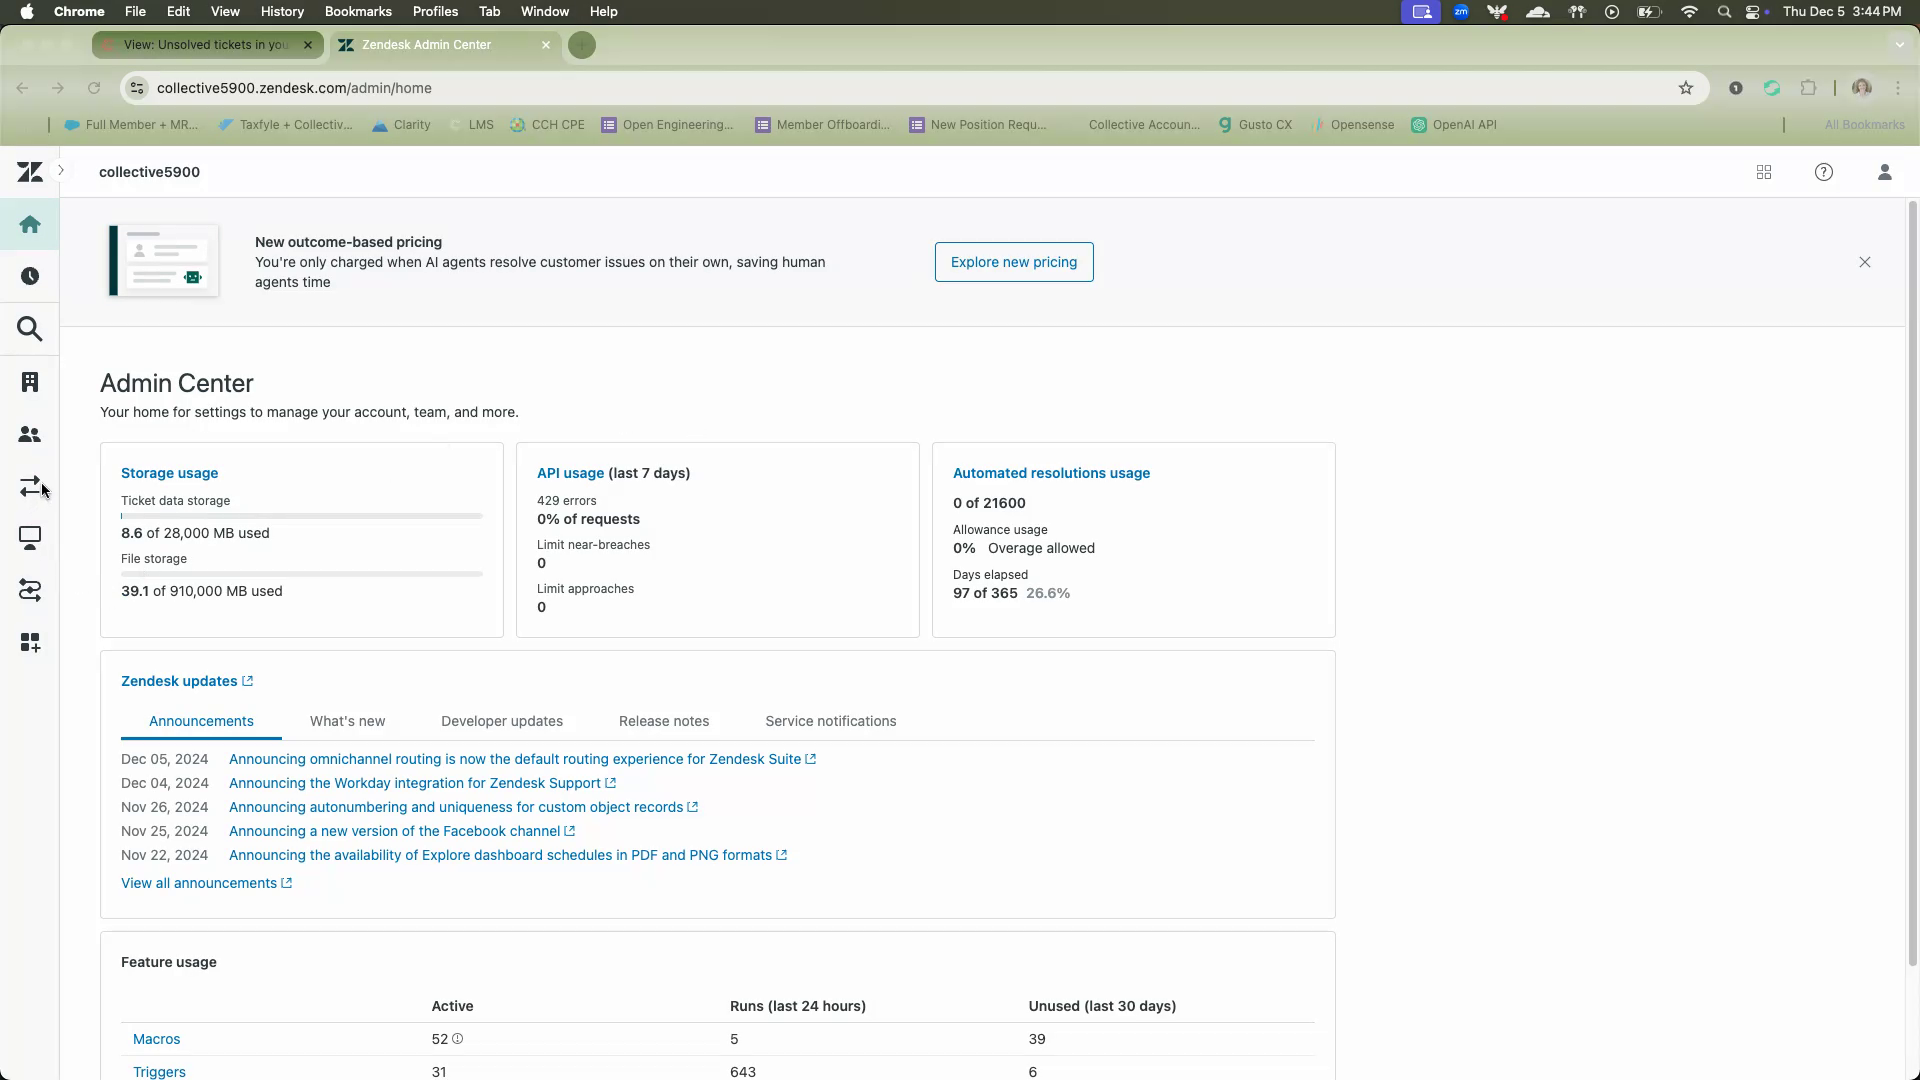Viewport: 1920px width, 1080px height.
Task: Open Objects and rules icon
Action: [30, 590]
